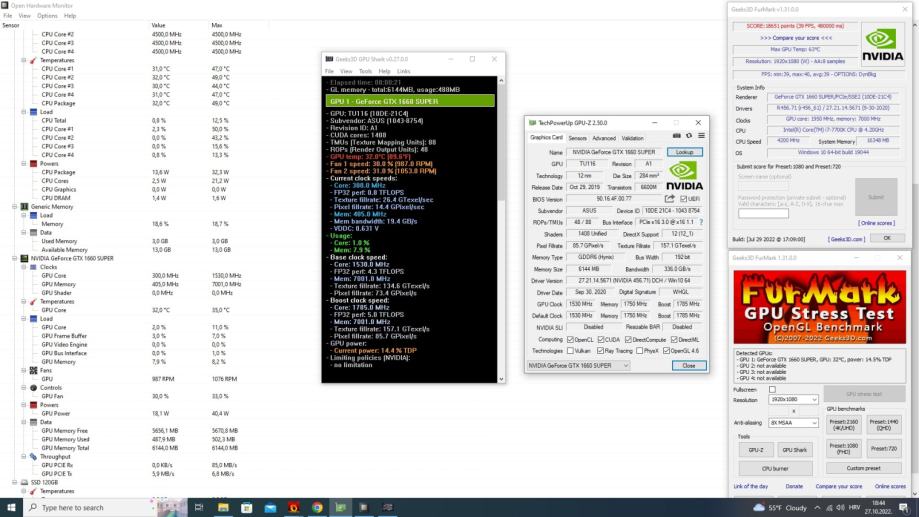Enable the Fullscreen checkbox in FurMark
Screen dimensions: 919x517
click(772, 389)
